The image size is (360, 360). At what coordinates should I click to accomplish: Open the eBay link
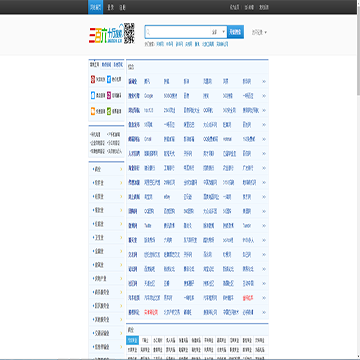167,197
